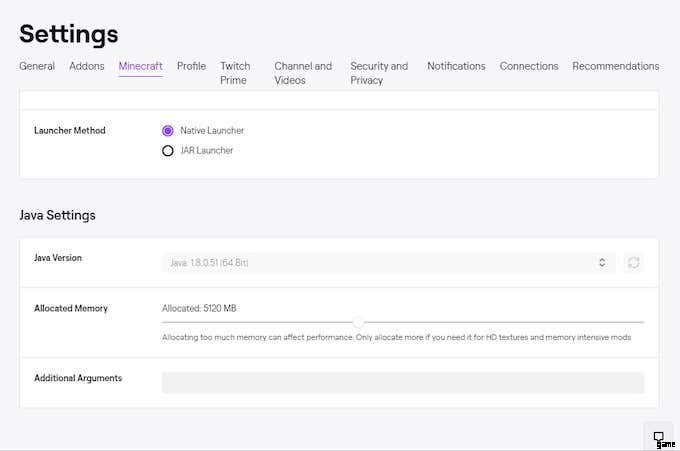Click the monitor icon in bottom-right corner

pos(659,437)
